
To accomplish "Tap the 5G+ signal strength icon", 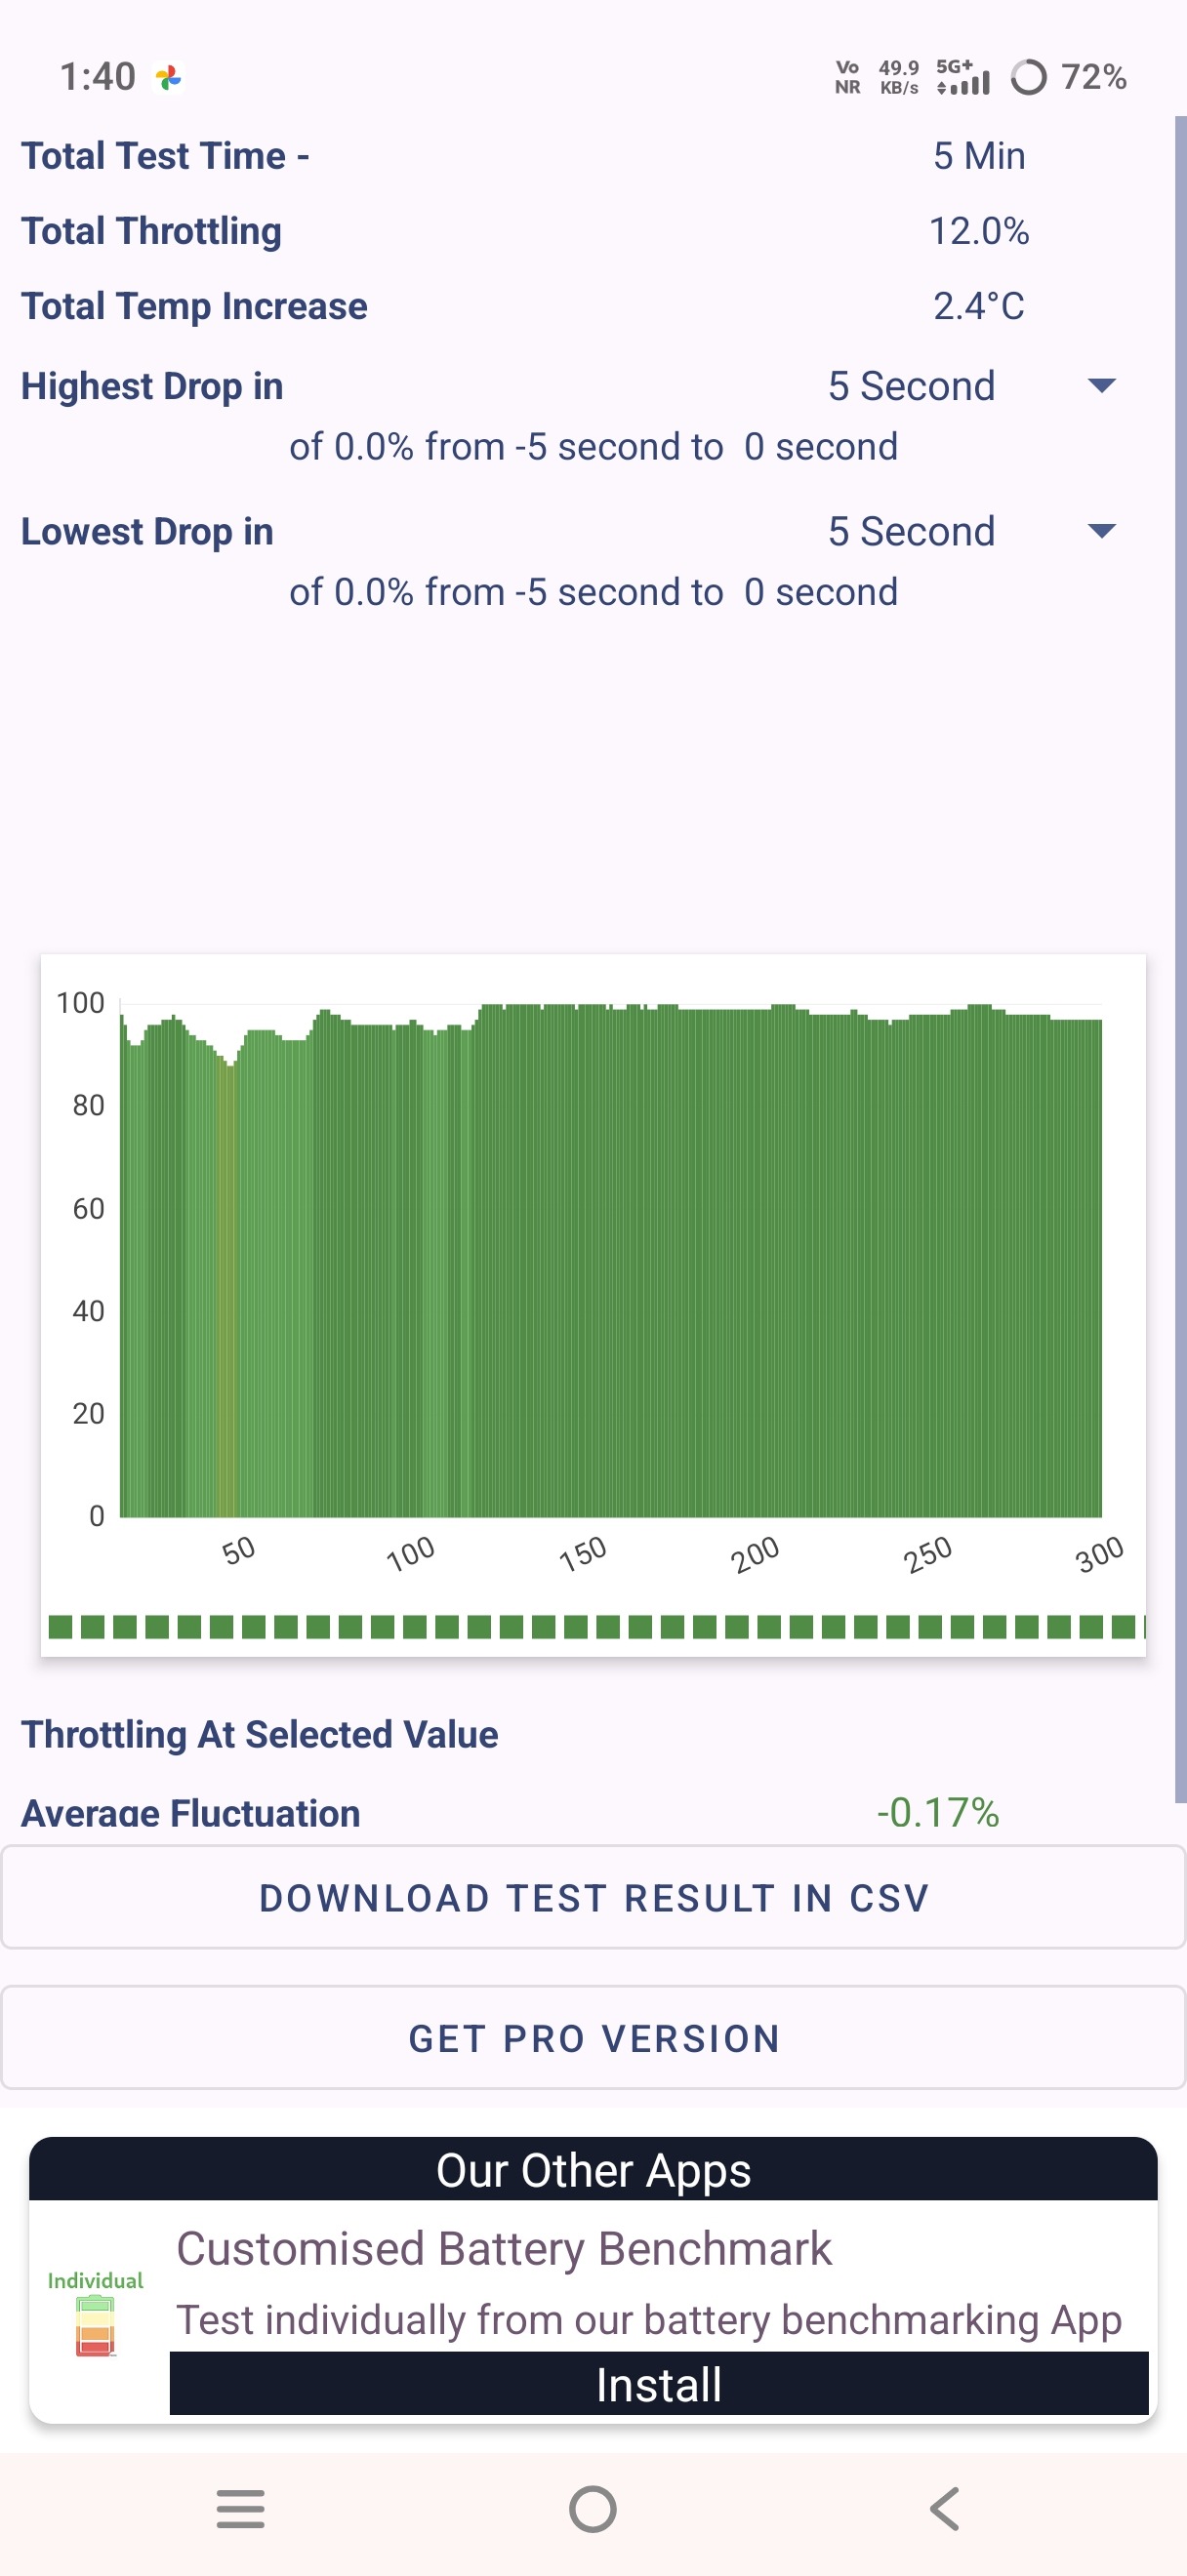I will [962, 77].
